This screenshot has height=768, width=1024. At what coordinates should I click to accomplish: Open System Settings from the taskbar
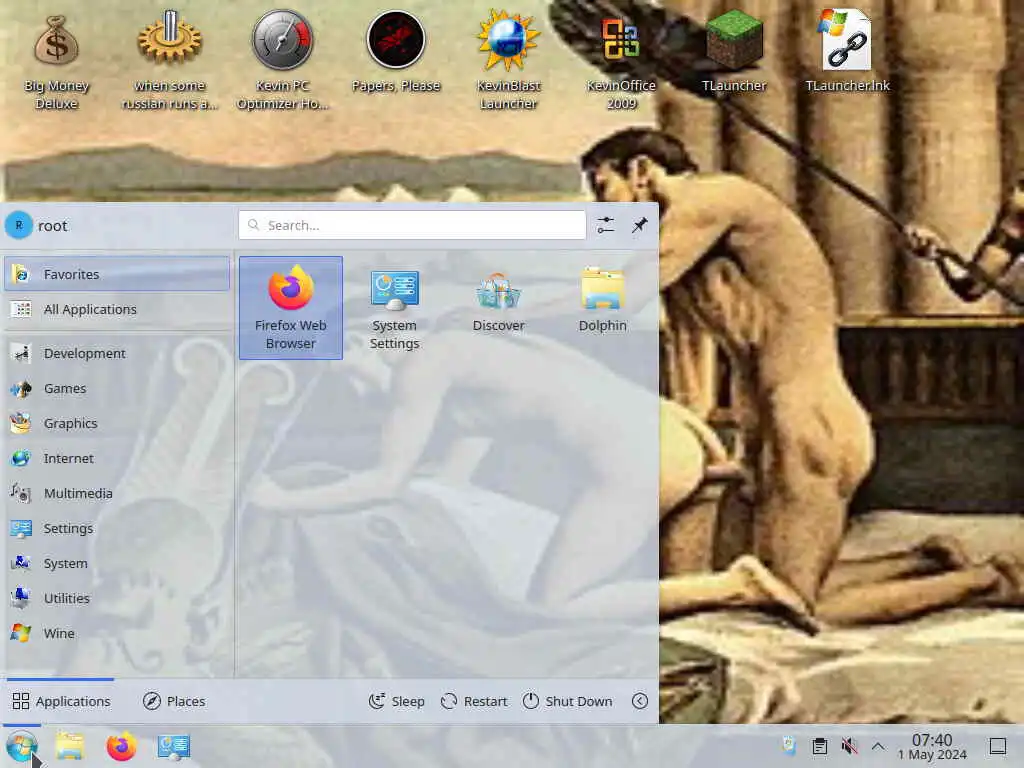click(174, 746)
